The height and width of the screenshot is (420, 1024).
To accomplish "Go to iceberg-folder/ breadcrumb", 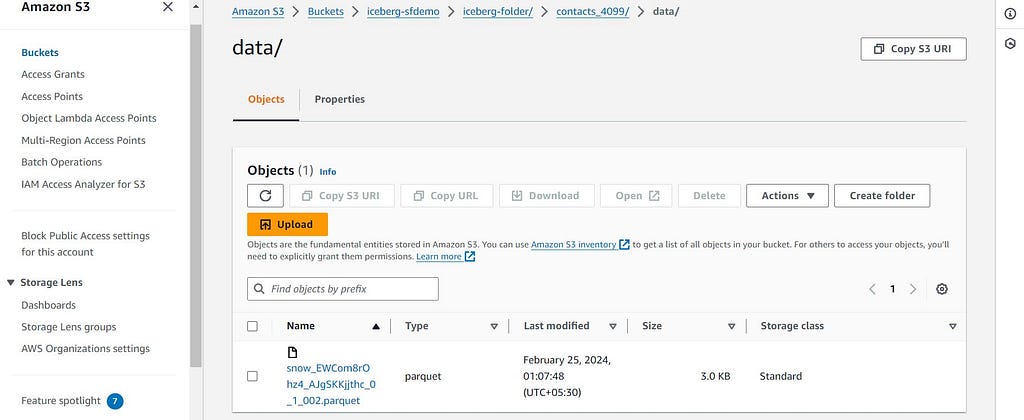I will [x=498, y=12].
